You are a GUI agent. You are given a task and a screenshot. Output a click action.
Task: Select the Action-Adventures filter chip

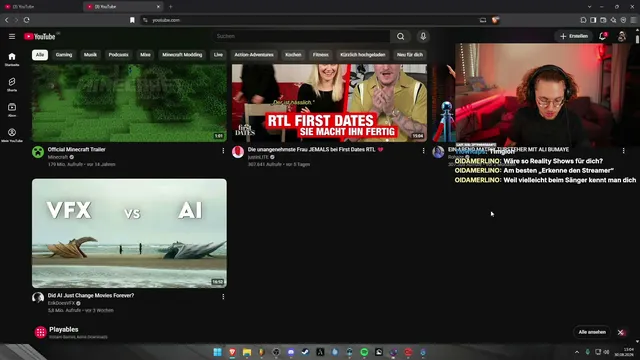coord(254,55)
